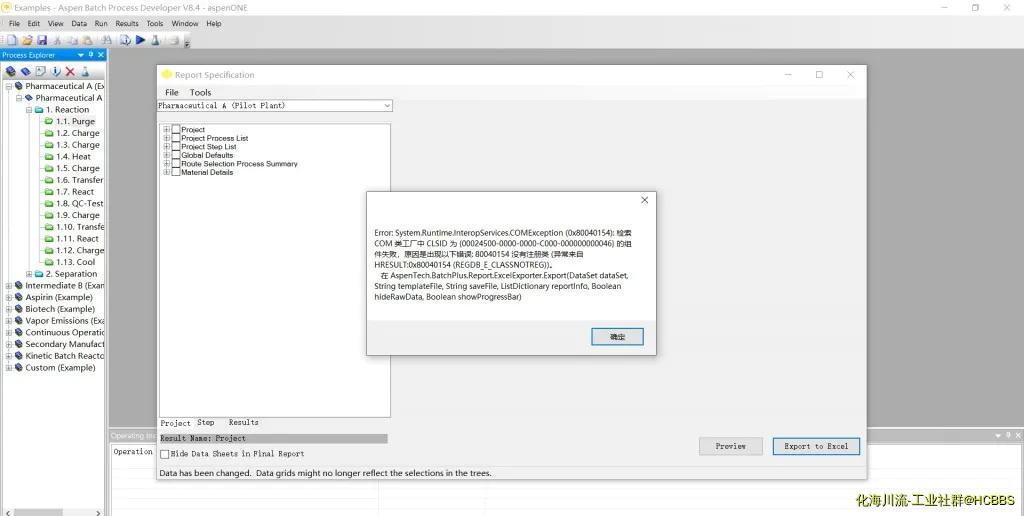Click the info icon in Process Explorer toolbar

coord(56,71)
